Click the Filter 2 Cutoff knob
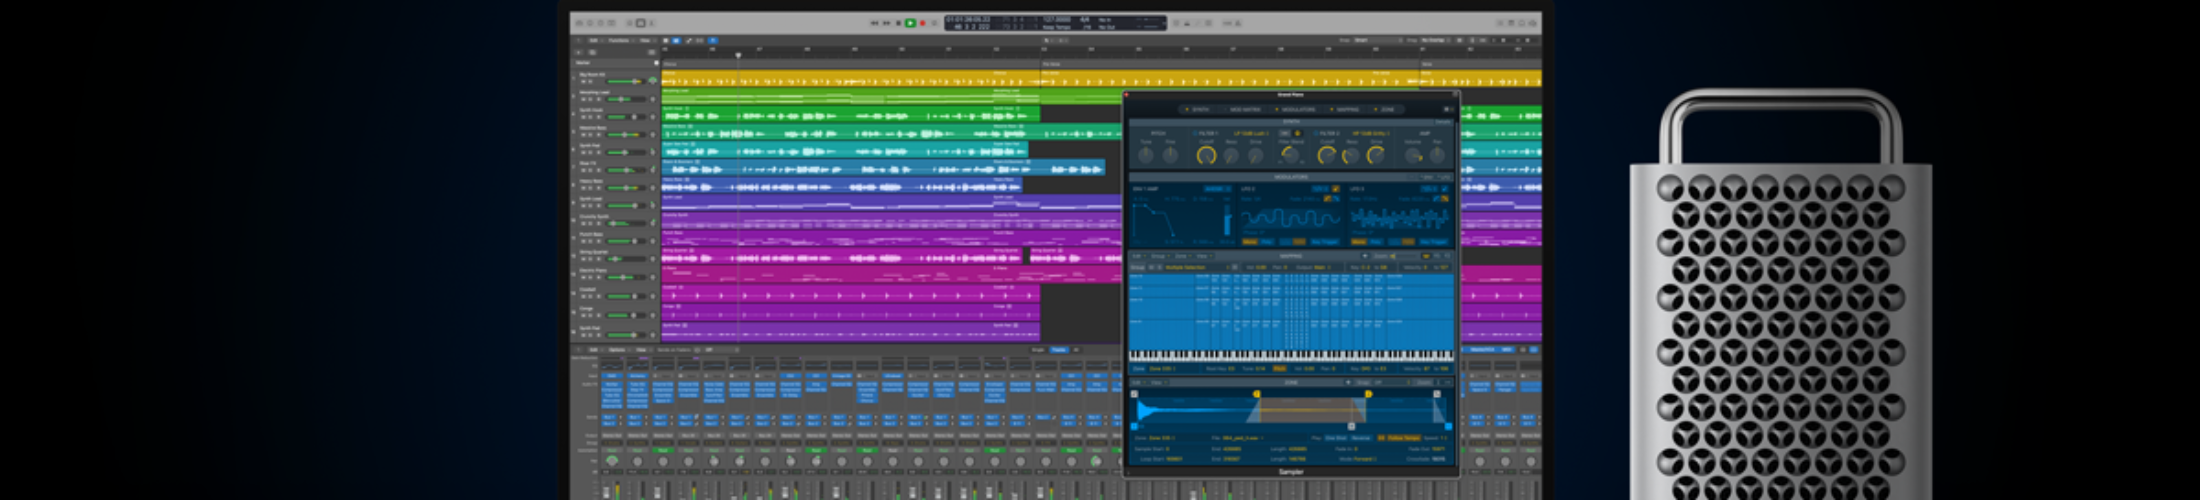 [x=1327, y=155]
